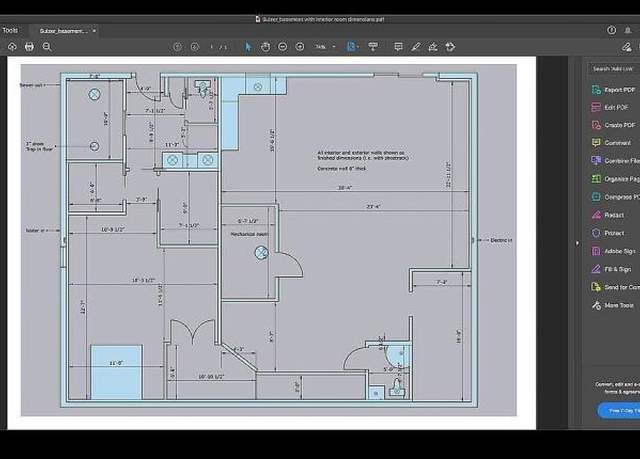640x459 pixels.
Task: Choose the Selection arrow tool
Action: (248, 47)
